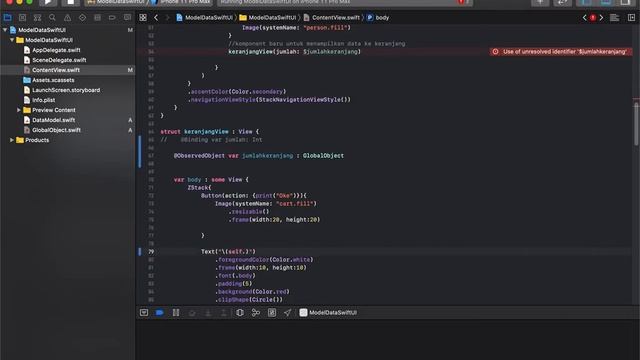Click the error indicator in status bar
Screen dimensions: 640x360
point(462,2)
